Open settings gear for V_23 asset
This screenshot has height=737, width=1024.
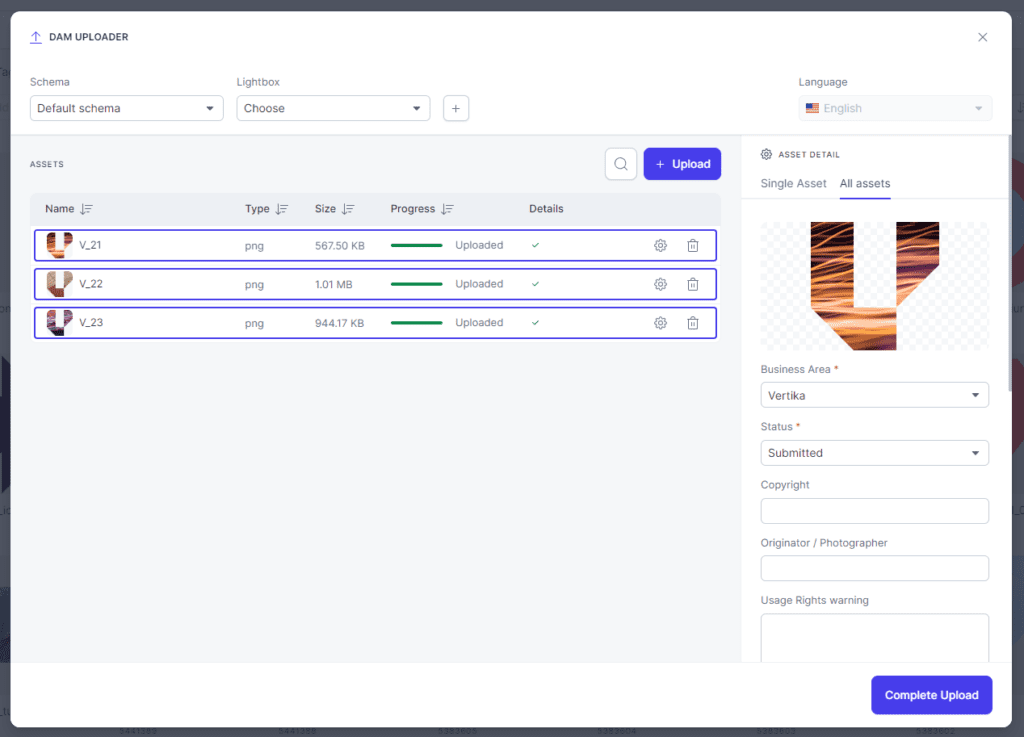660,322
